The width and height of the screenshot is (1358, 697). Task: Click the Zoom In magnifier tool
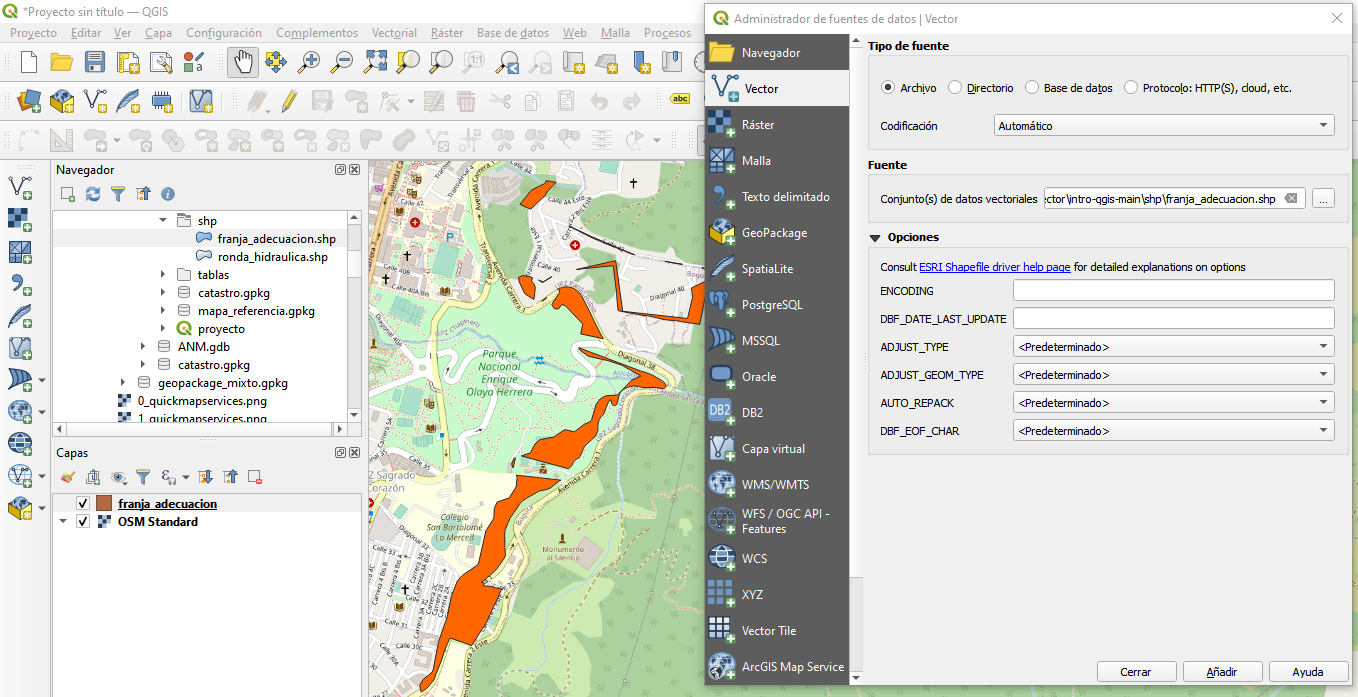[x=310, y=62]
